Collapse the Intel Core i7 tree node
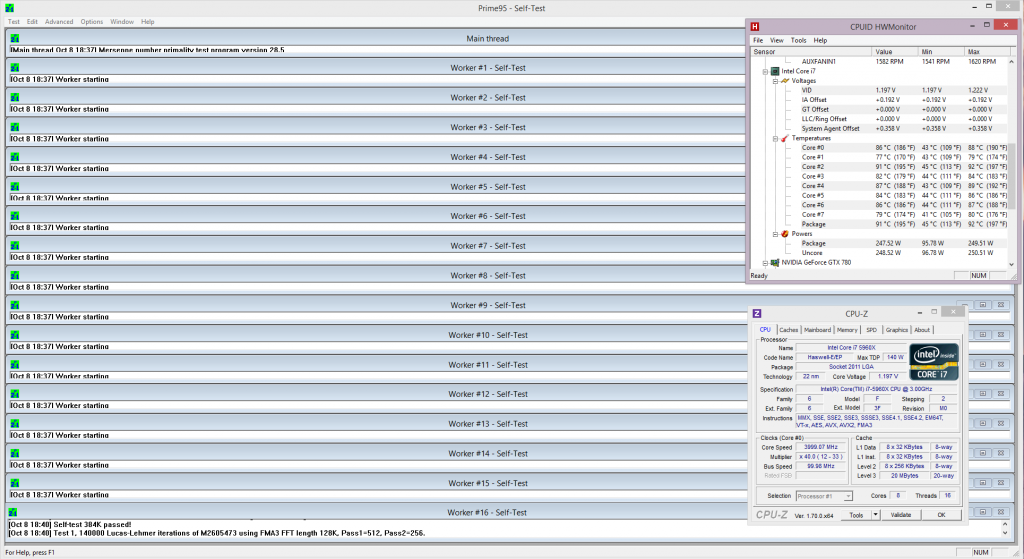Image resolution: width=1024 pixels, height=559 pixels. 765,71
